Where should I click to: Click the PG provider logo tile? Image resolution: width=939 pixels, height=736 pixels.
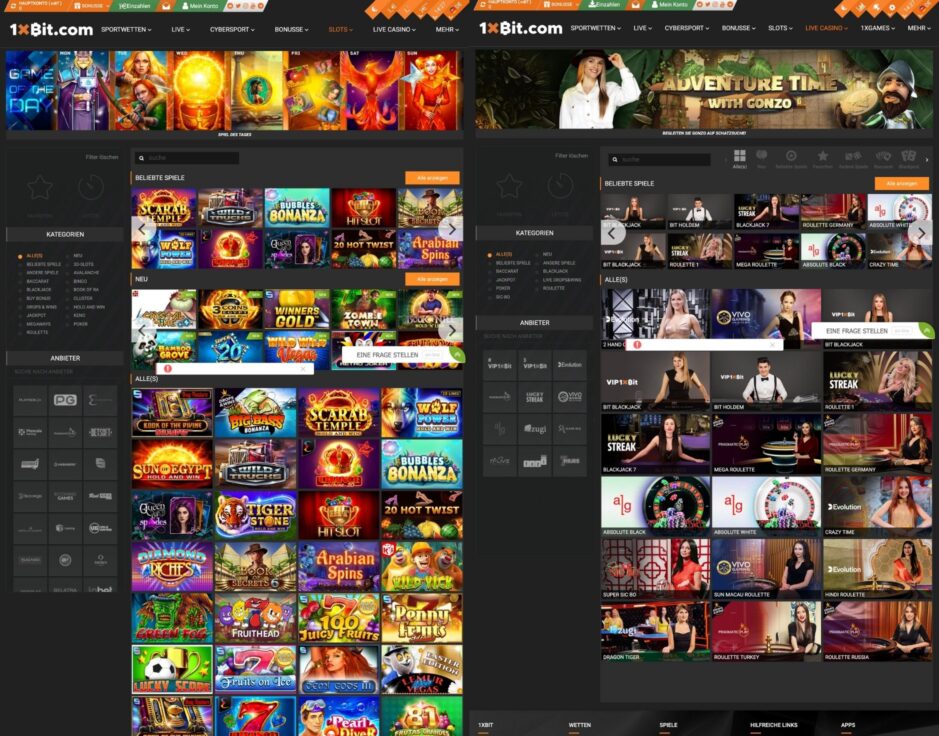tap(65, 400)
